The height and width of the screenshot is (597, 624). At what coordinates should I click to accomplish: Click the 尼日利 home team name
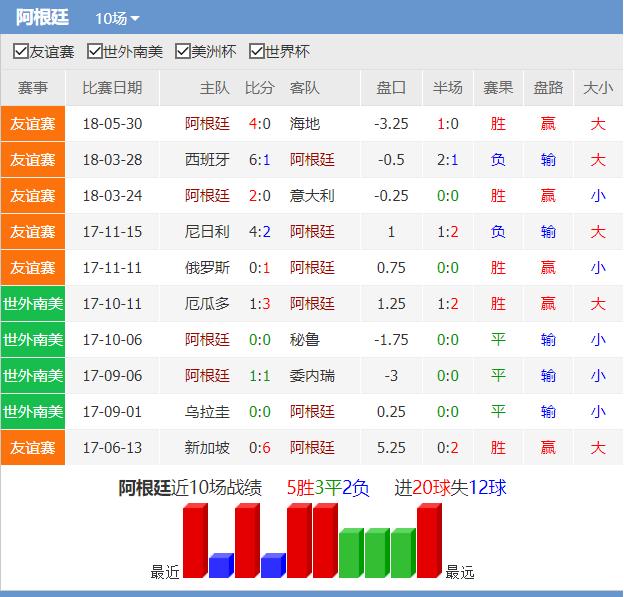tap(207, 232)
